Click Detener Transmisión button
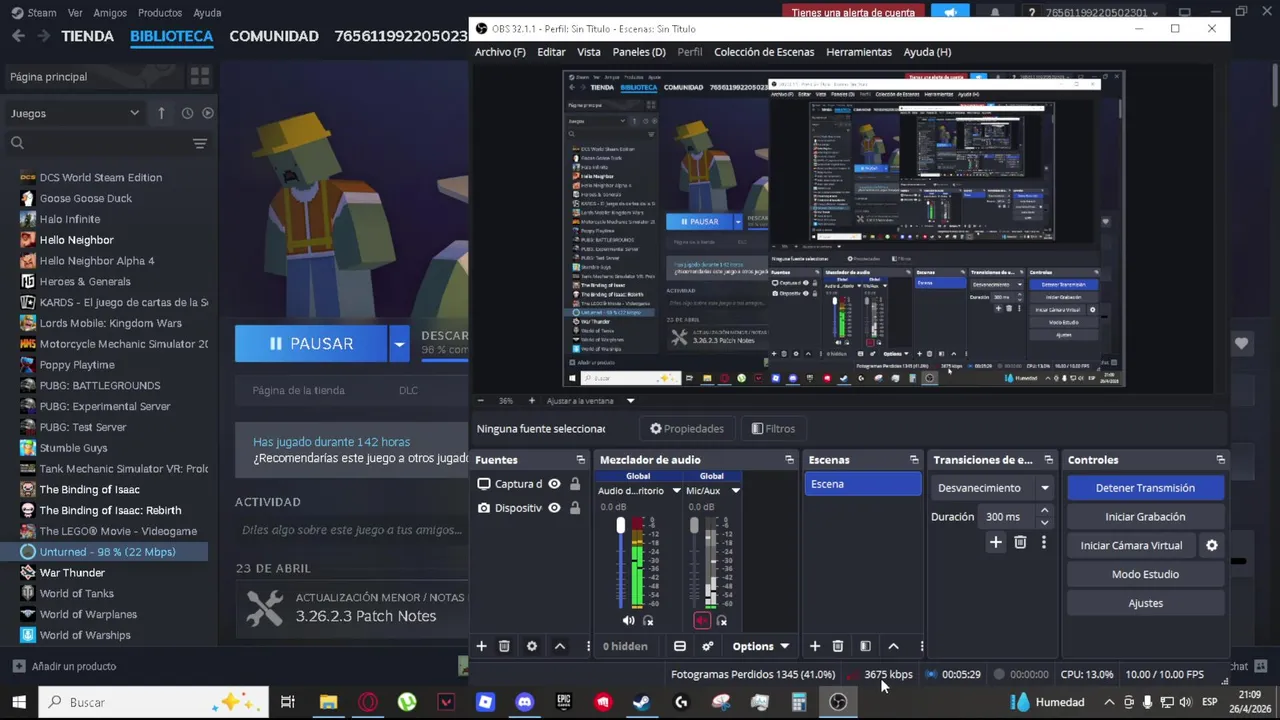This screenshot has height=720, width=1280. [1145, 488]
